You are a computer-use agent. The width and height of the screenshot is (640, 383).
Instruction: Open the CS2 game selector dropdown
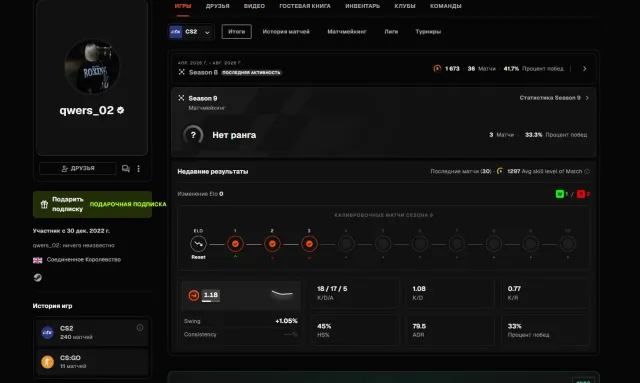click(191, 32)
